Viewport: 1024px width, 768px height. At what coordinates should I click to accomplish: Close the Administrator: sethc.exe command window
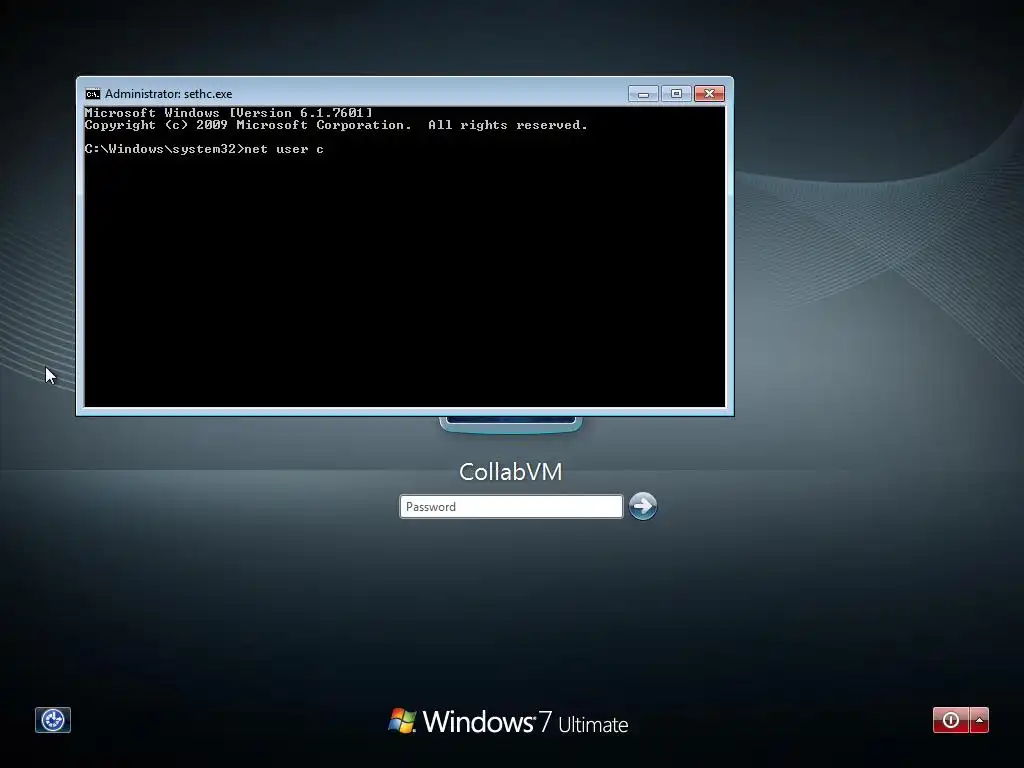[x=710, y=94]
